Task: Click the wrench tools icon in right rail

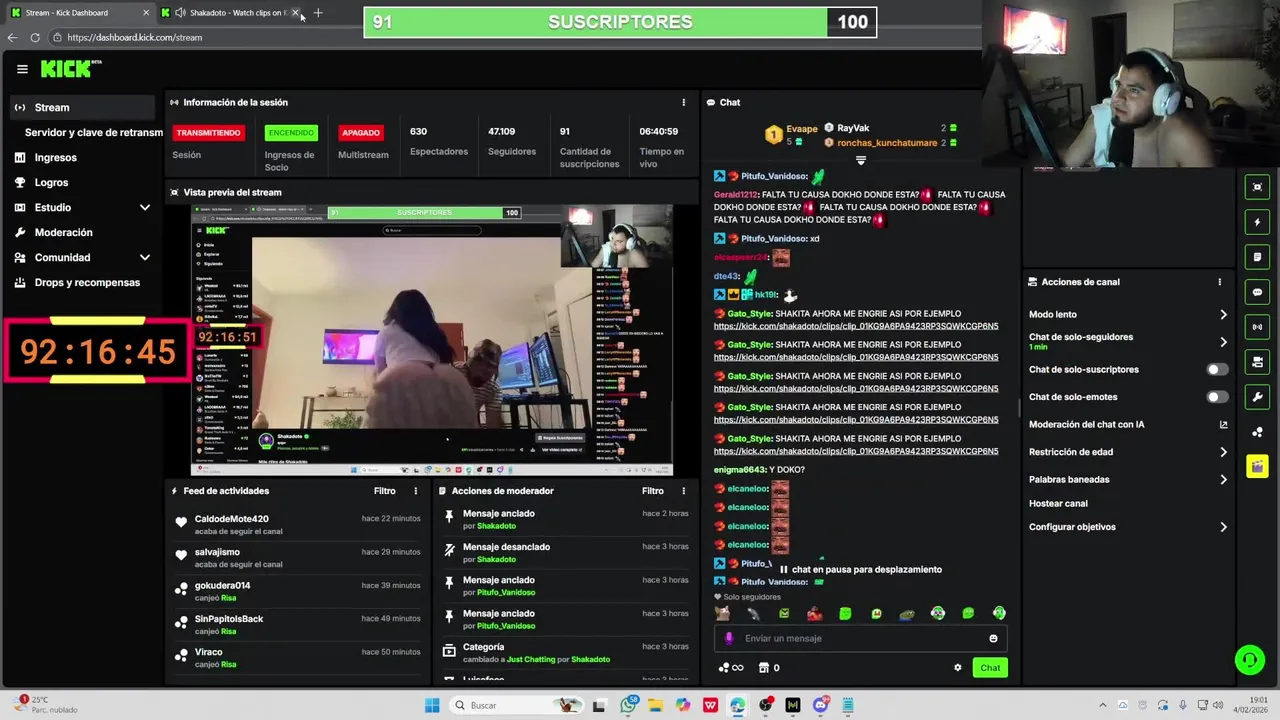Action: pos(1257,397)
